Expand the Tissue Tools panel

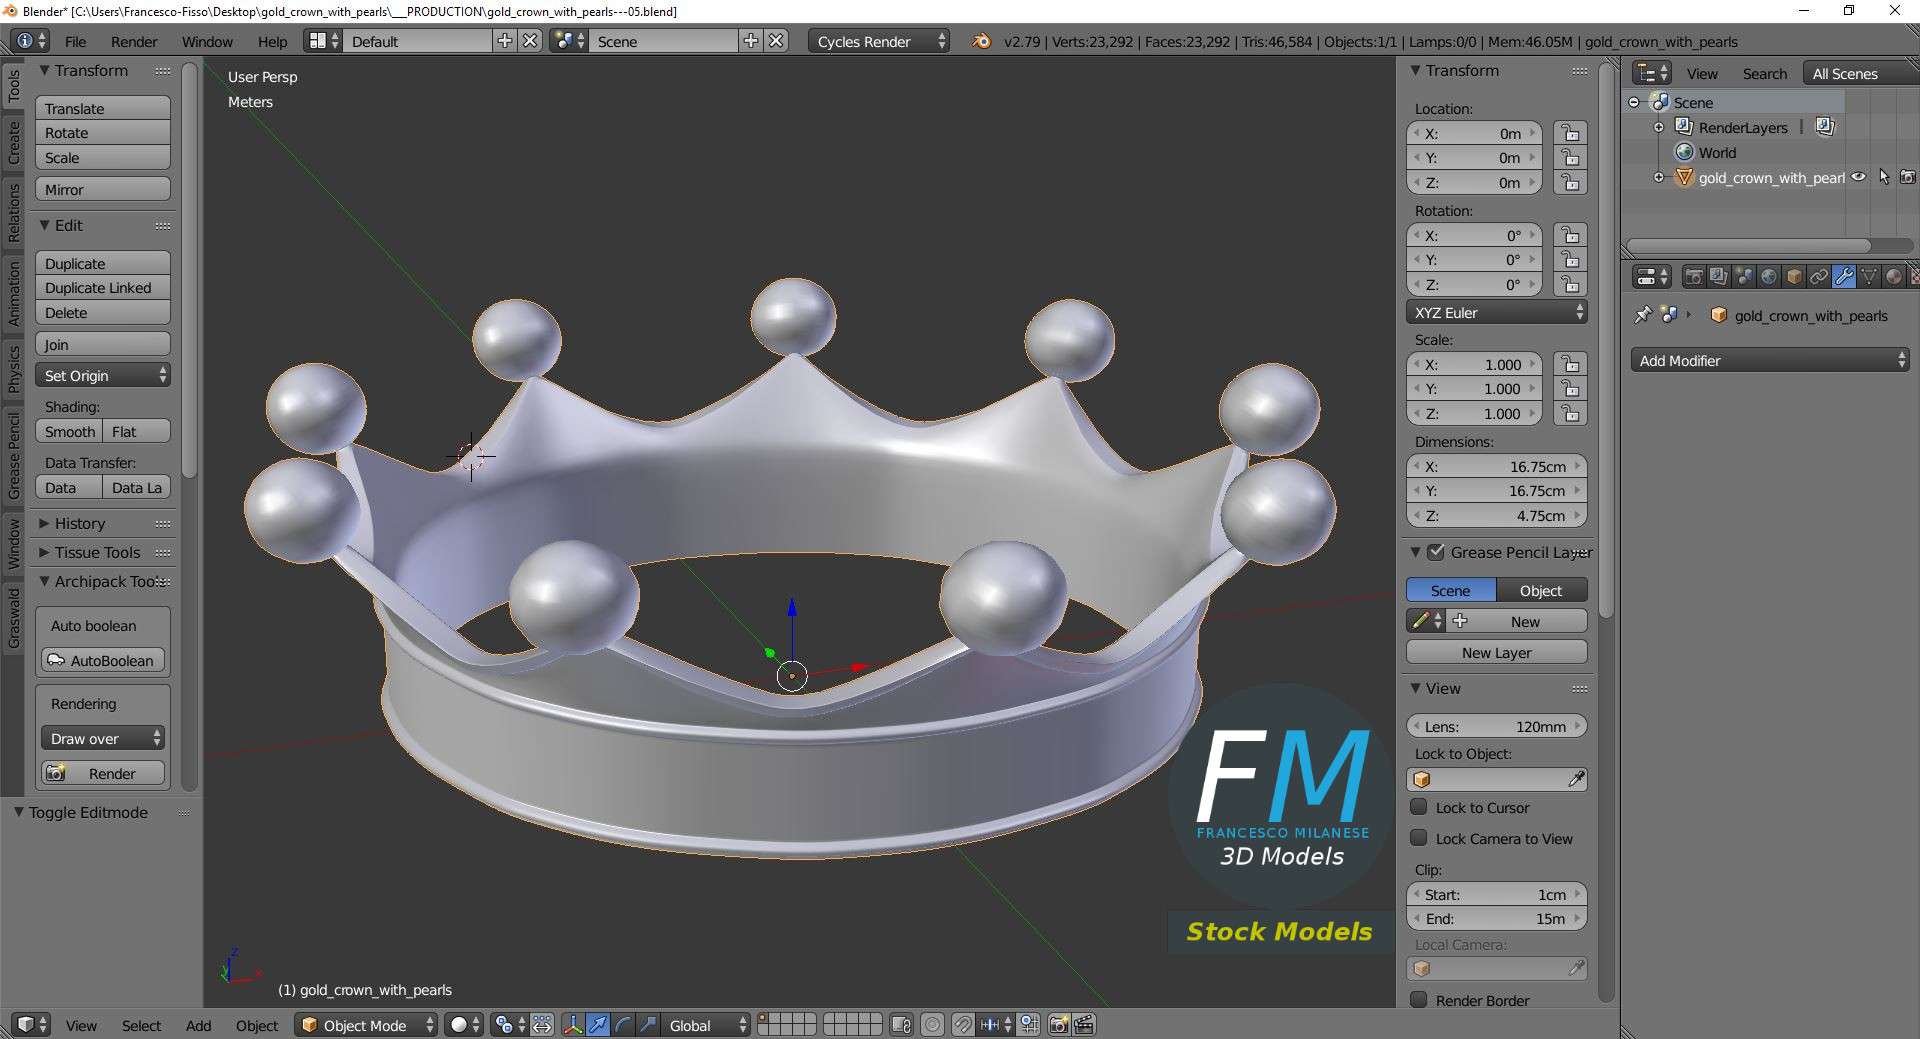pyautogui.click(x=97, y=552)
